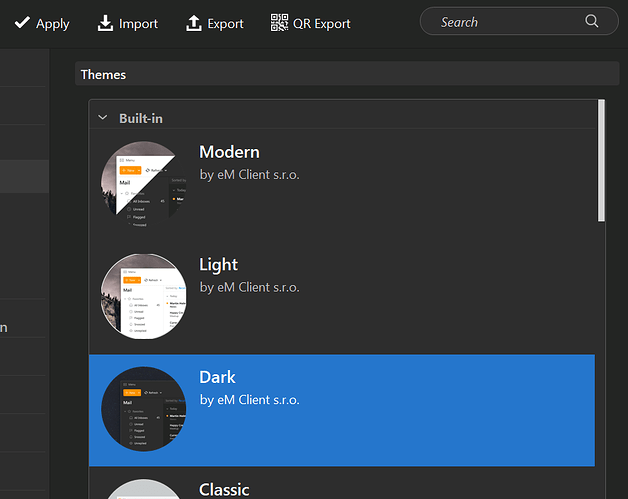628x499 pixels.
Task: Select the Modern theme title
Action: point(229,152)
